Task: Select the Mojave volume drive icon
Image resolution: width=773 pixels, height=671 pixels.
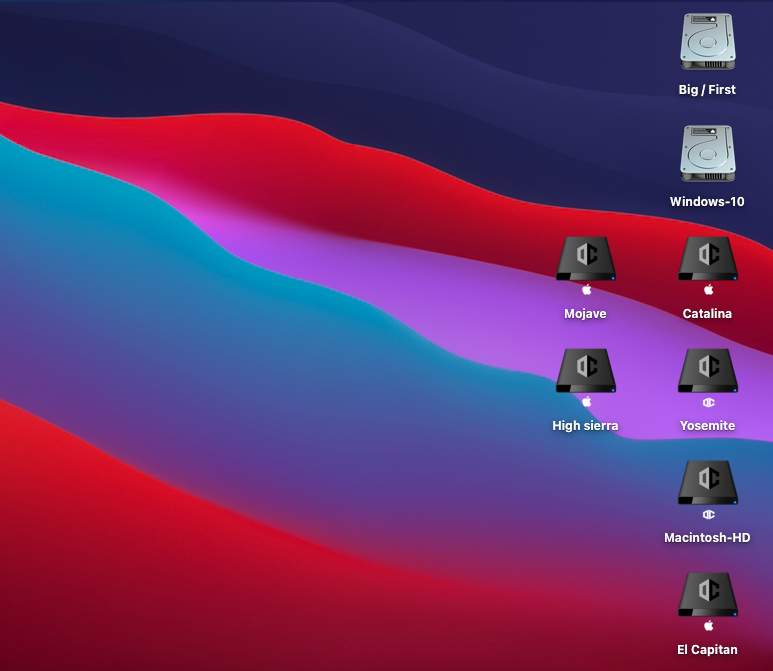Action: tap(586, 266)
